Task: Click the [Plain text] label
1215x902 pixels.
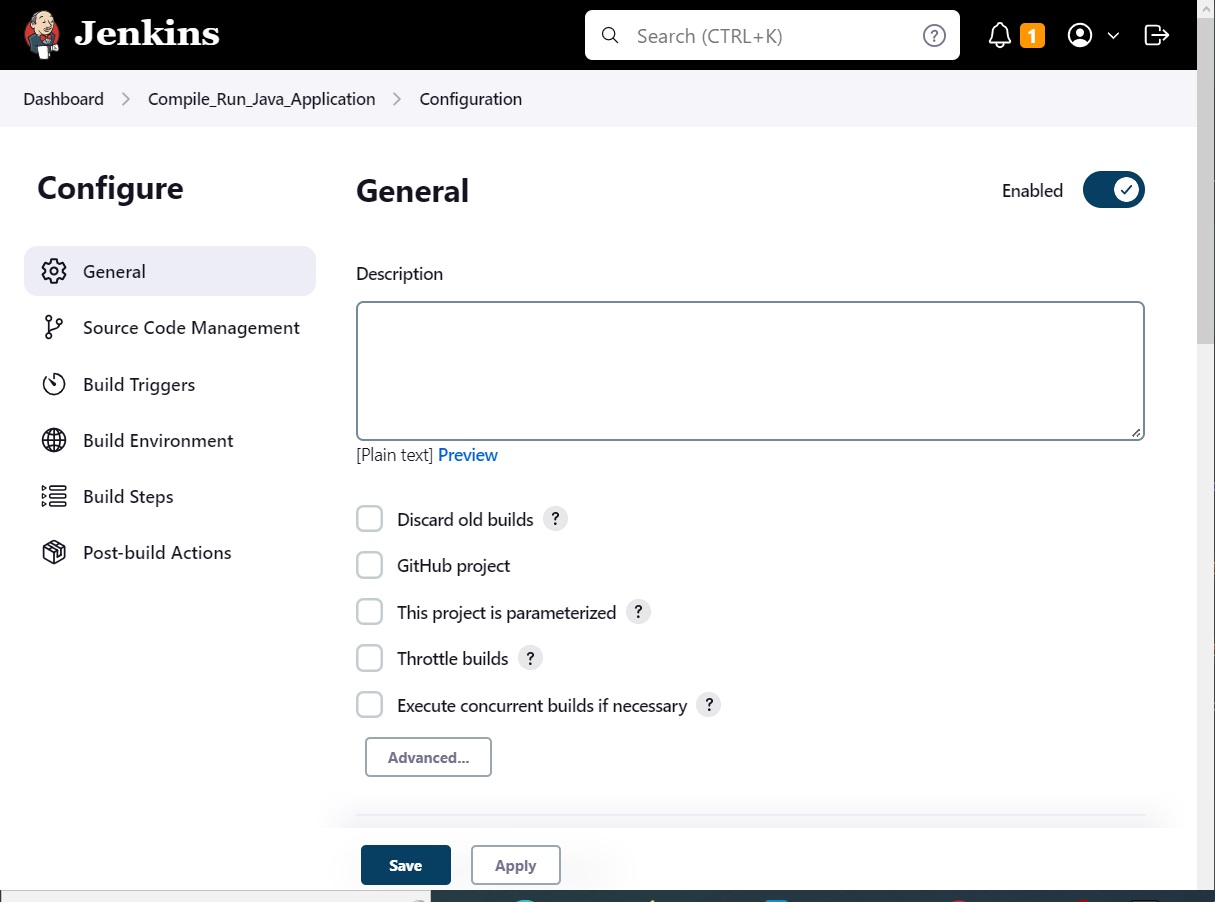Action: pos(395,455)
